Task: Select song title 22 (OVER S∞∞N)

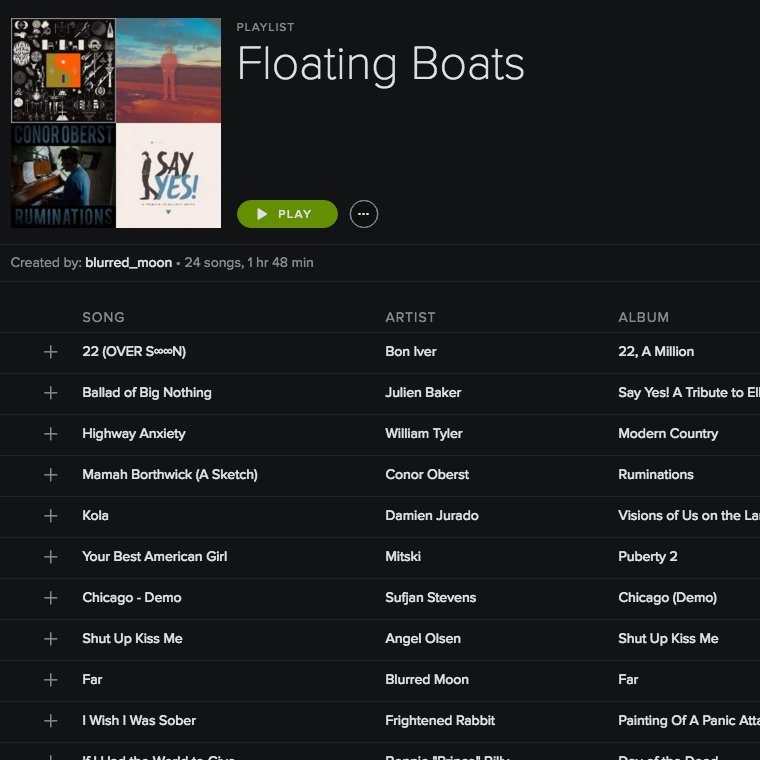Action: click(134, 351)
